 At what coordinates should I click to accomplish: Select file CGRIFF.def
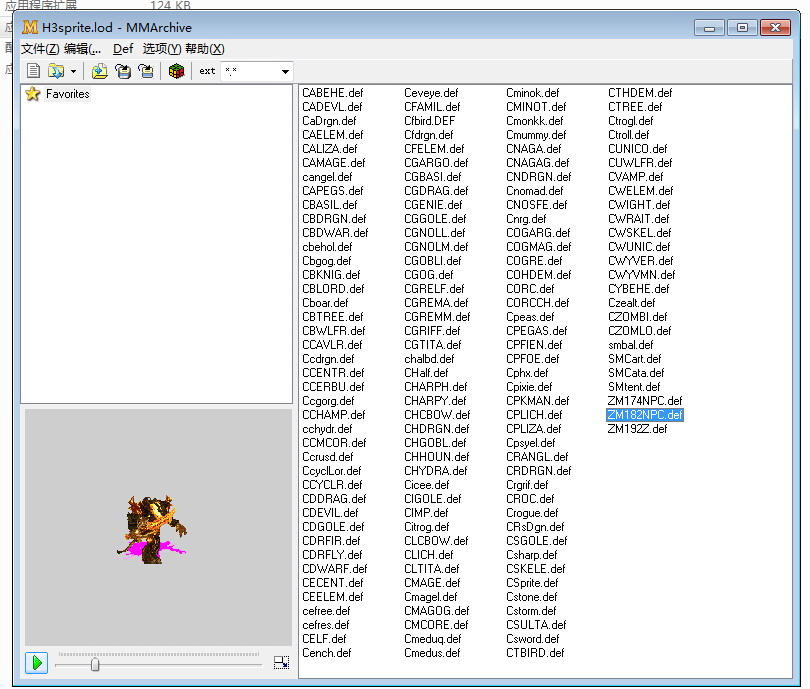(x=432, y=331)
